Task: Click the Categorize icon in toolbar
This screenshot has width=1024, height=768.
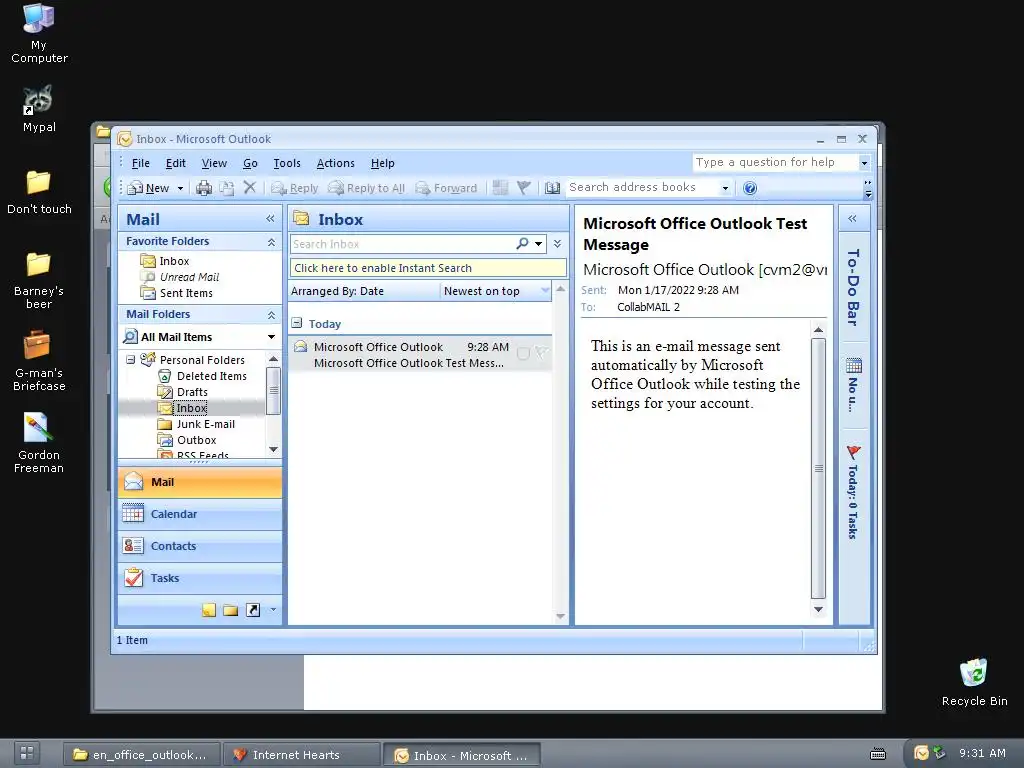Action: (x=500, y=188)
